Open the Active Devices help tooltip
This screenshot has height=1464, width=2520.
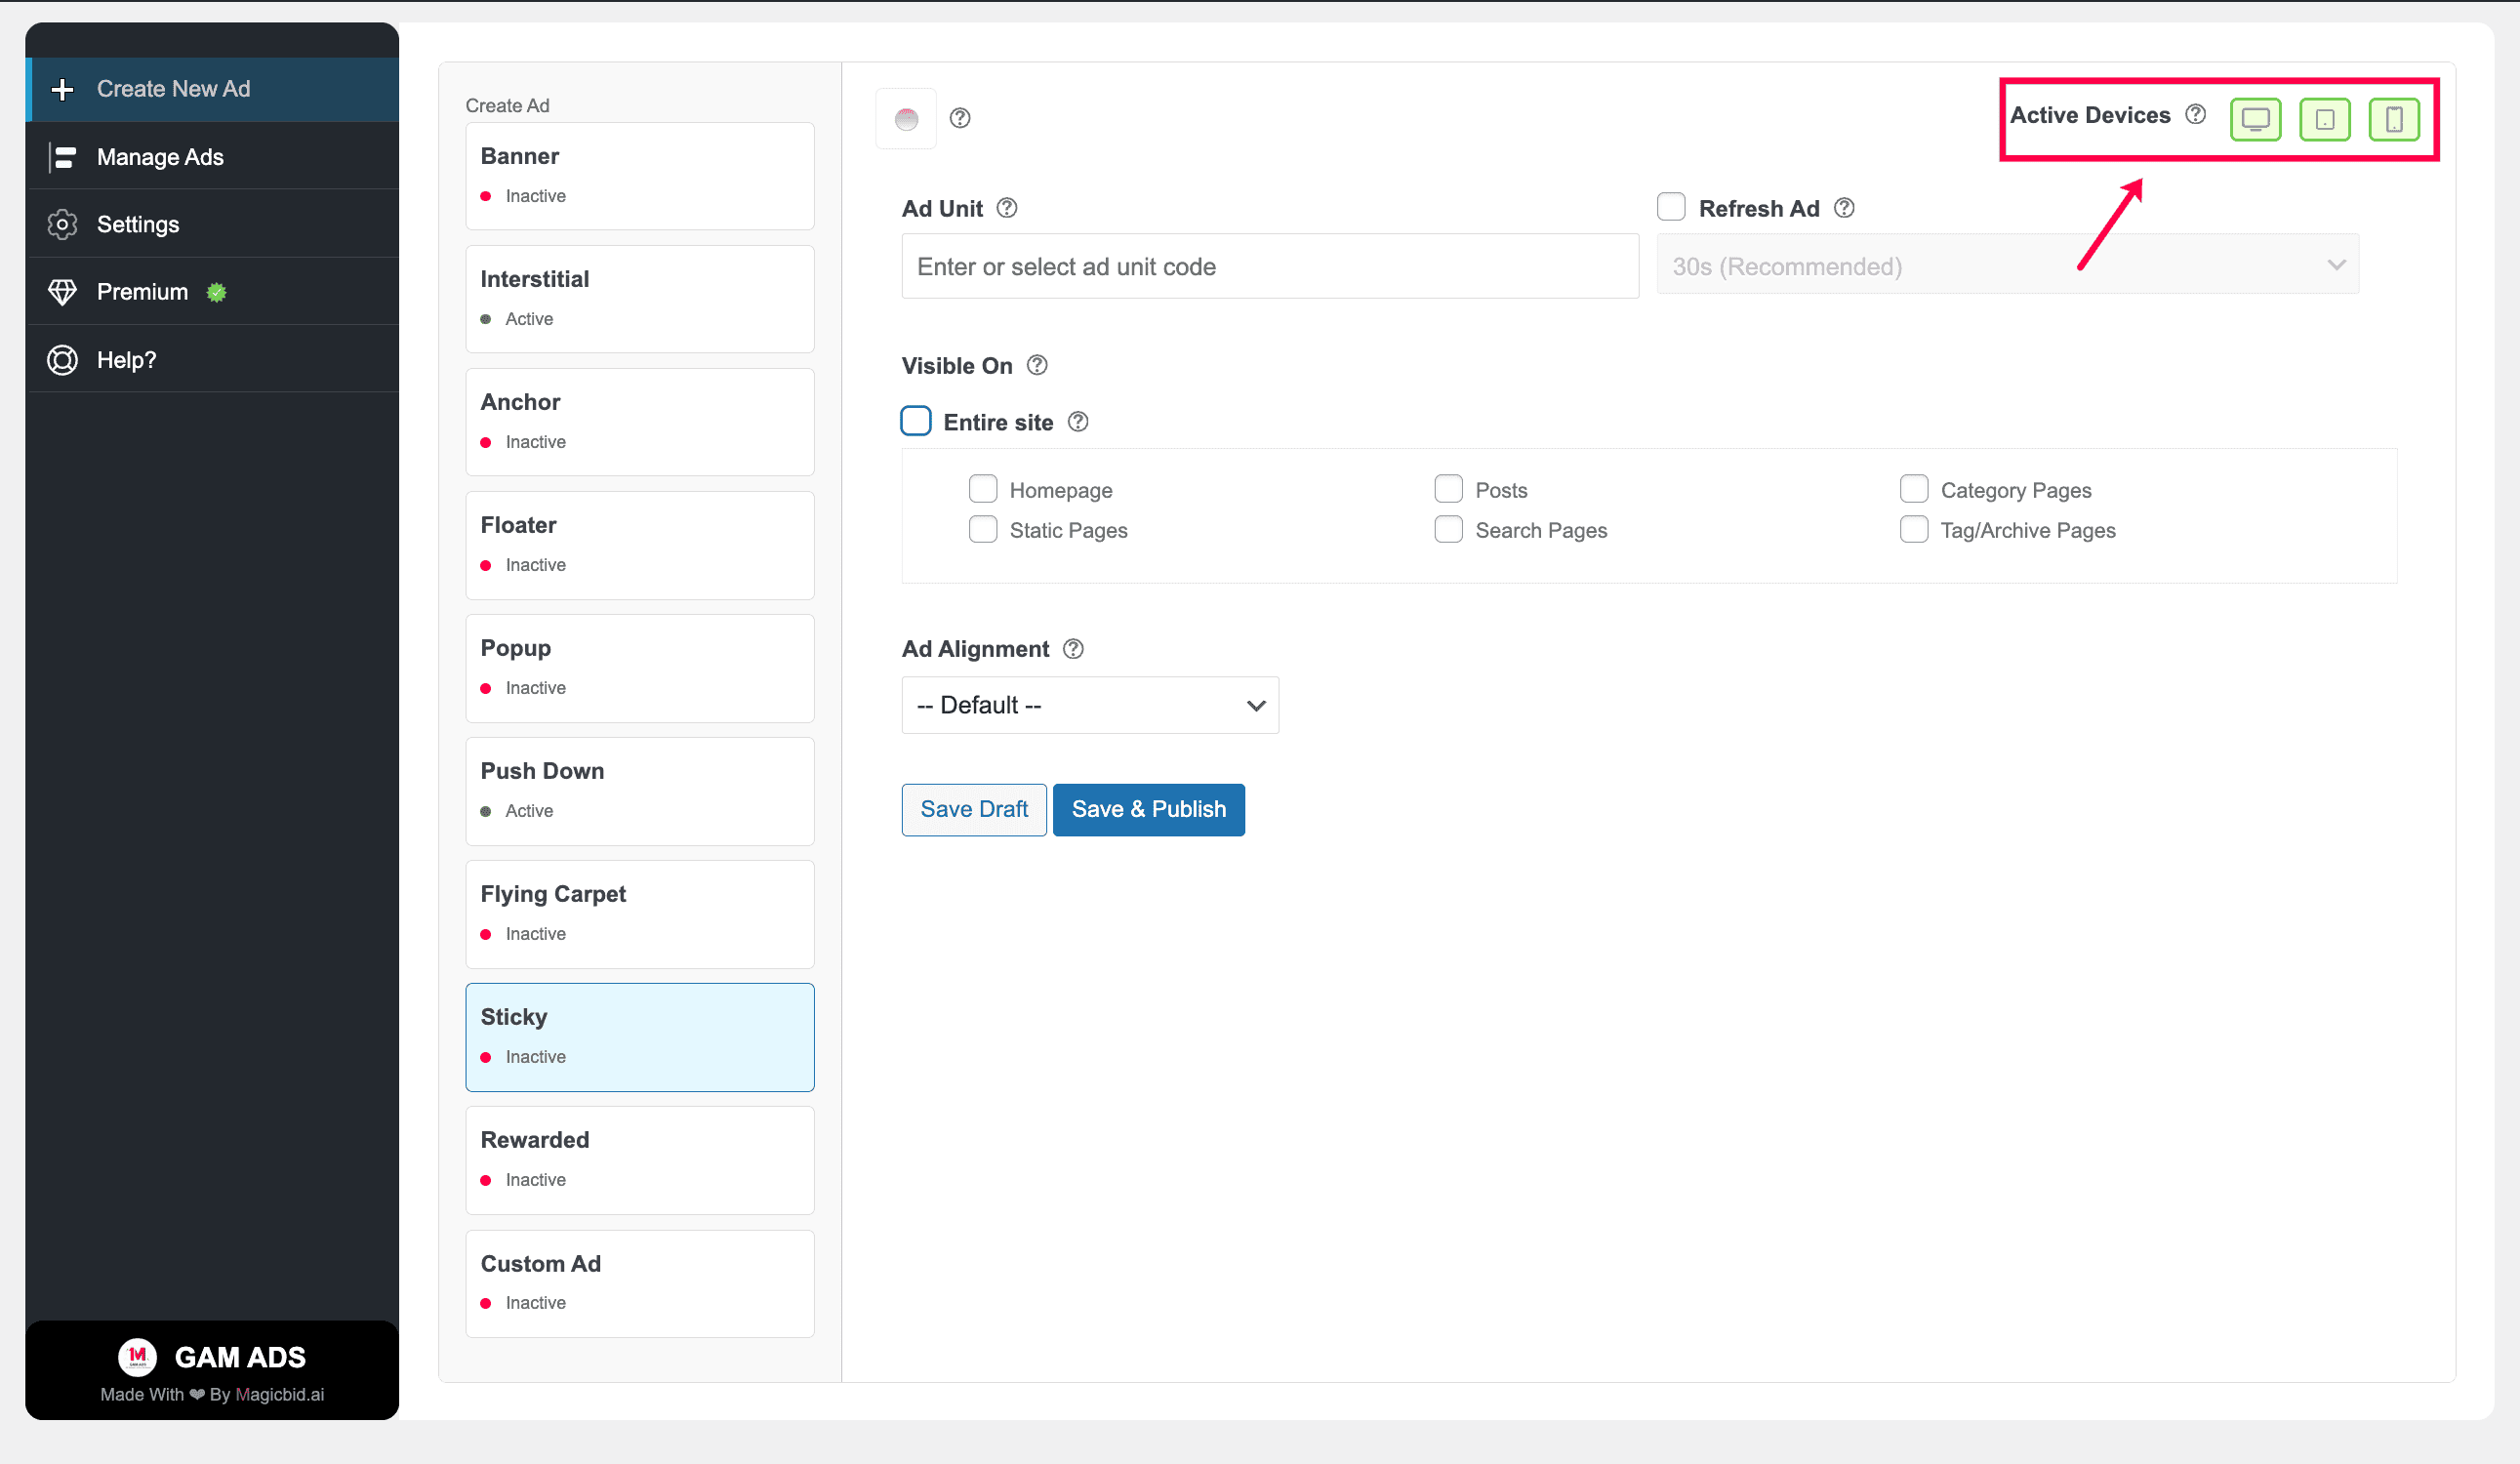(2195, 114)
